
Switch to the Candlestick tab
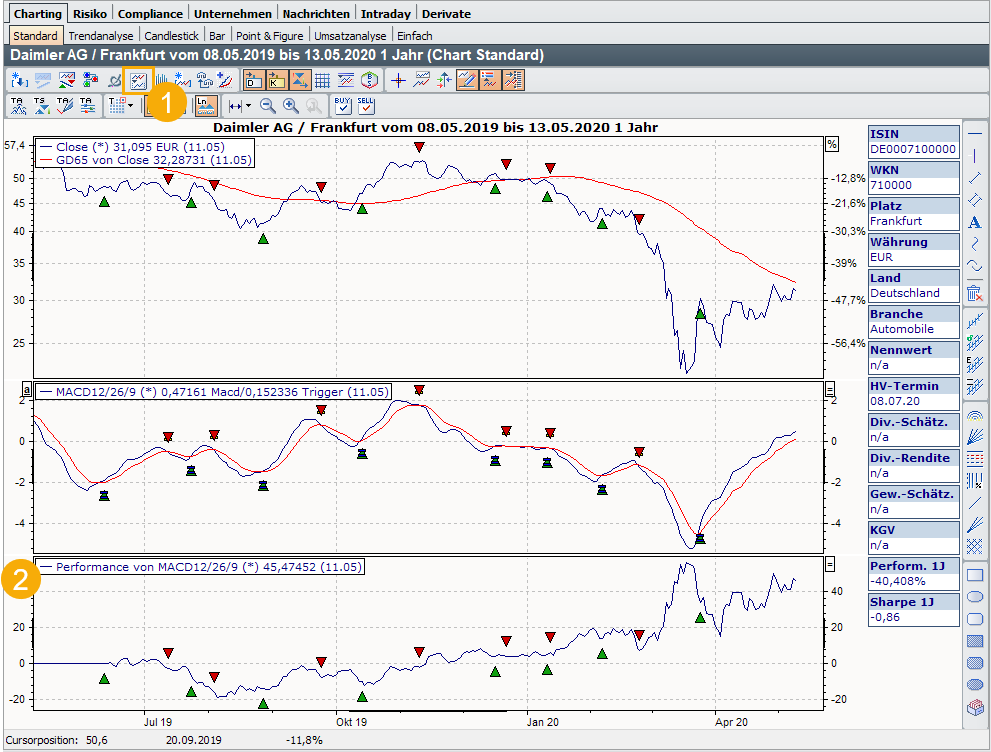coord(174,36)
